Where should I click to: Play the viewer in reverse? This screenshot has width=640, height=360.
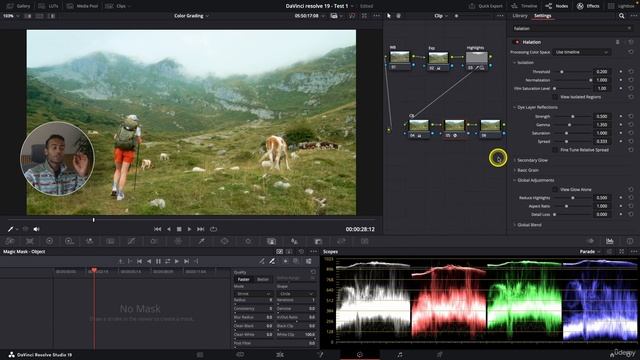click(x=169, y=229)
